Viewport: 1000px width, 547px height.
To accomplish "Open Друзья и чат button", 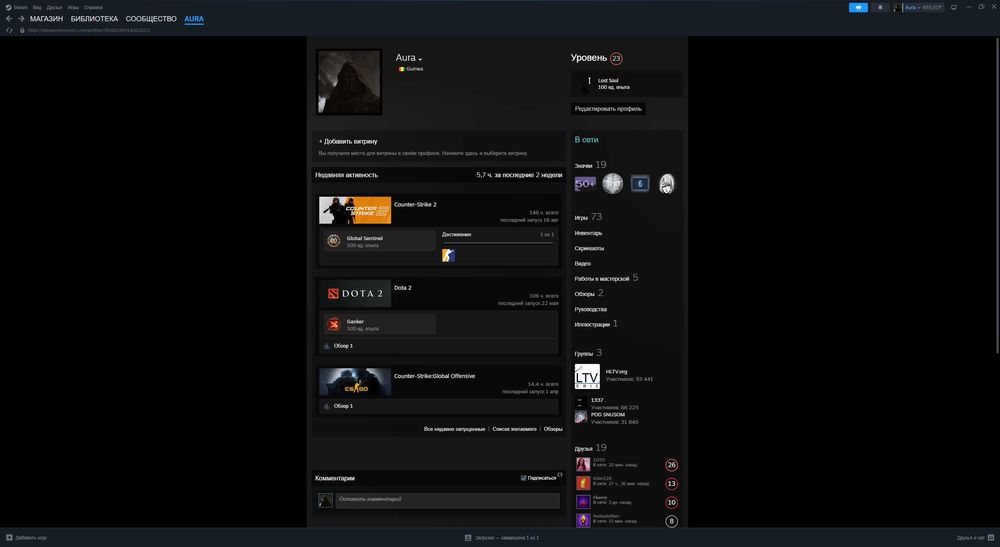I will (x=975, y=537).
